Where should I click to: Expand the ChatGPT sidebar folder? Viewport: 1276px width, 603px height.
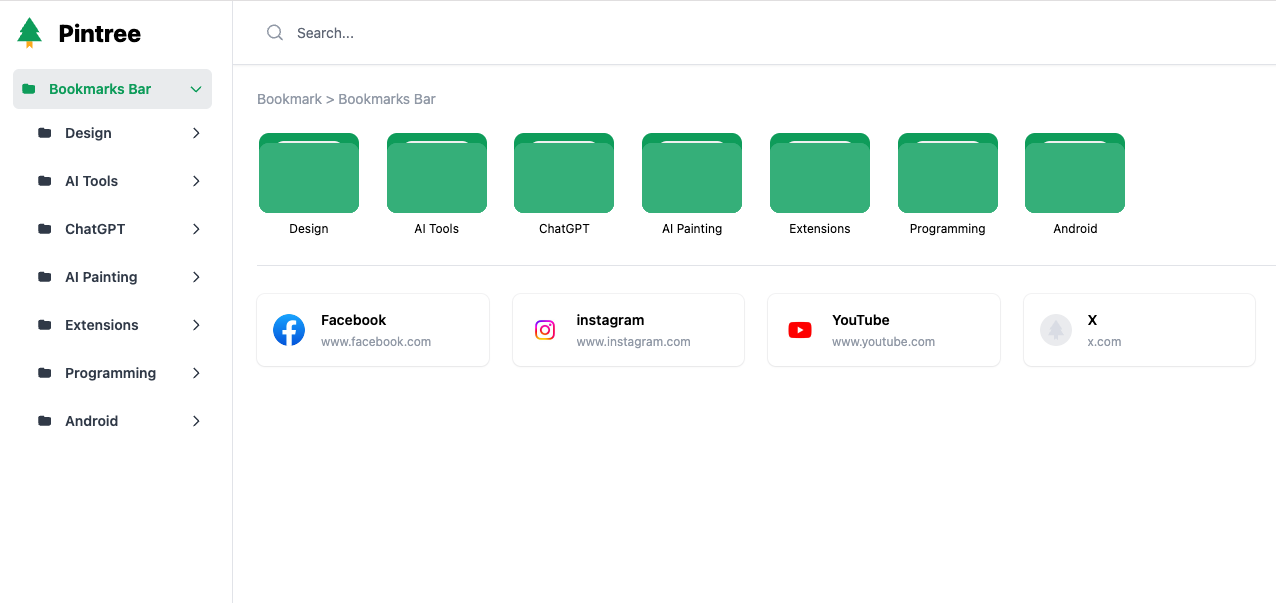click(x=196, y=229)
